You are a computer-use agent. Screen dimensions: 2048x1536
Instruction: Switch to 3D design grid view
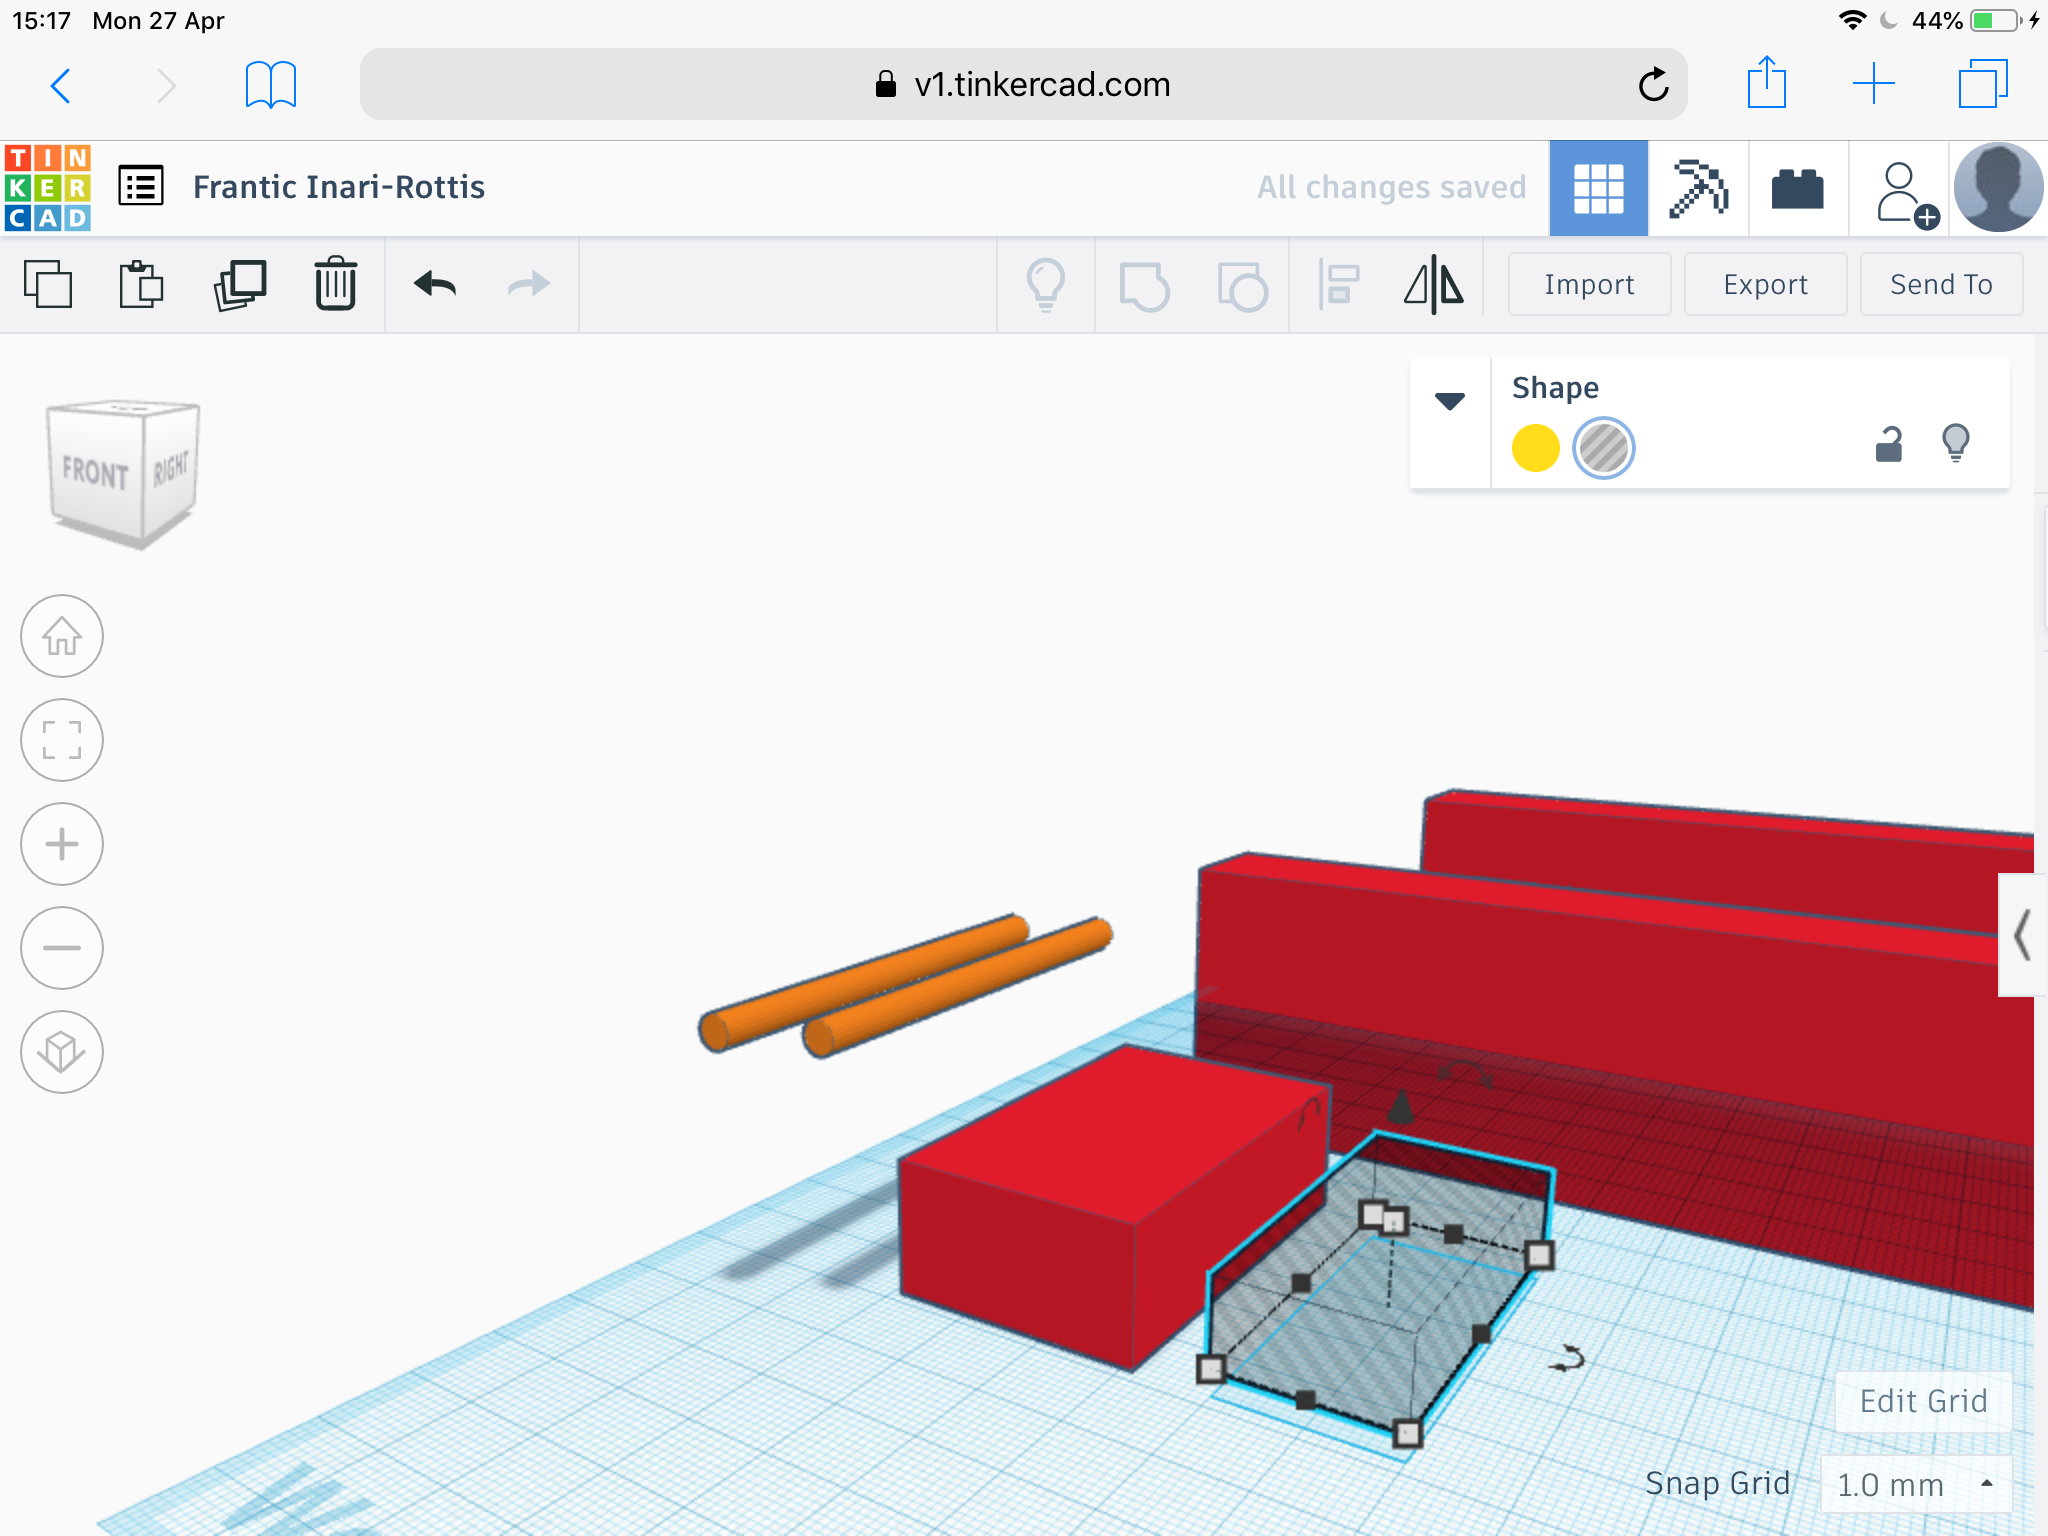click(x=1598, y=188)
